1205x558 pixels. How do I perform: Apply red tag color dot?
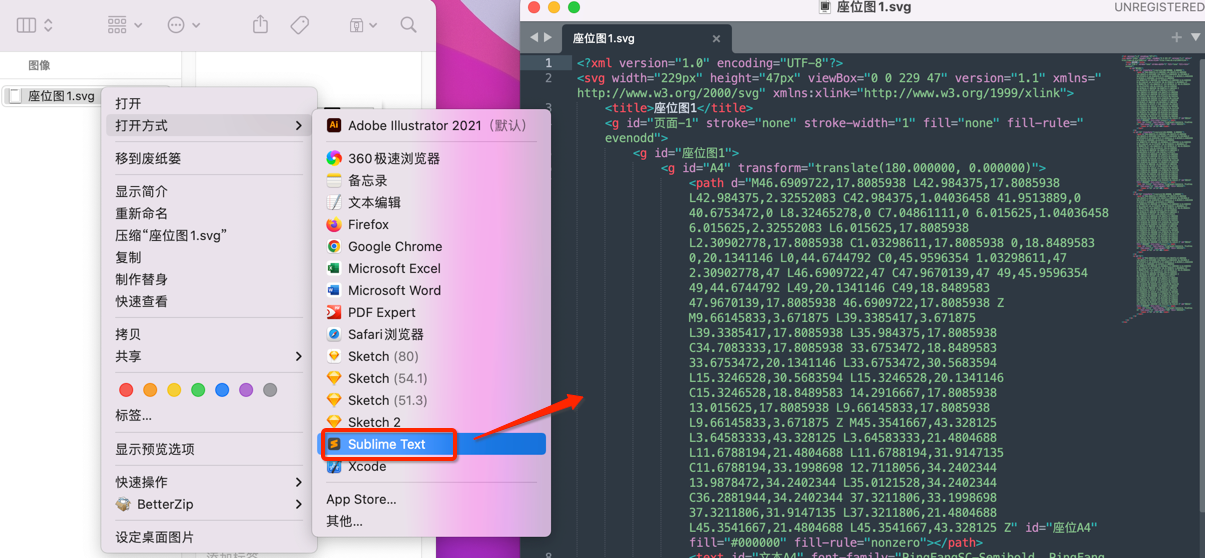[x=126, y=390]
